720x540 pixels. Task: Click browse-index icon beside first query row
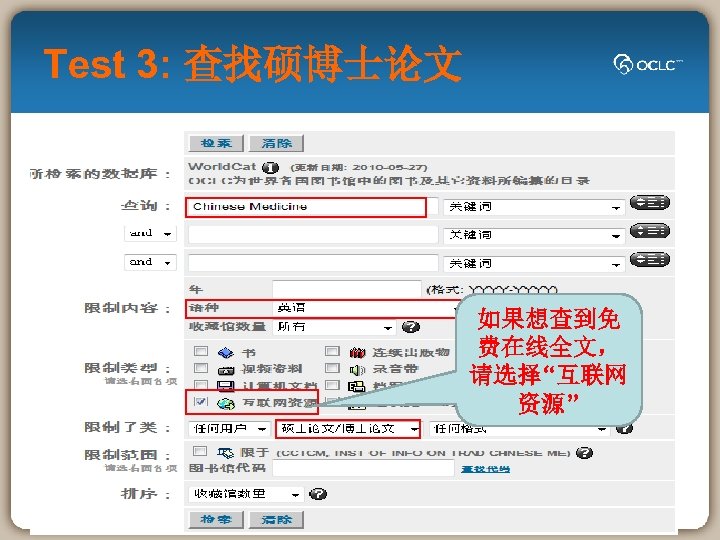coord(650,202)
